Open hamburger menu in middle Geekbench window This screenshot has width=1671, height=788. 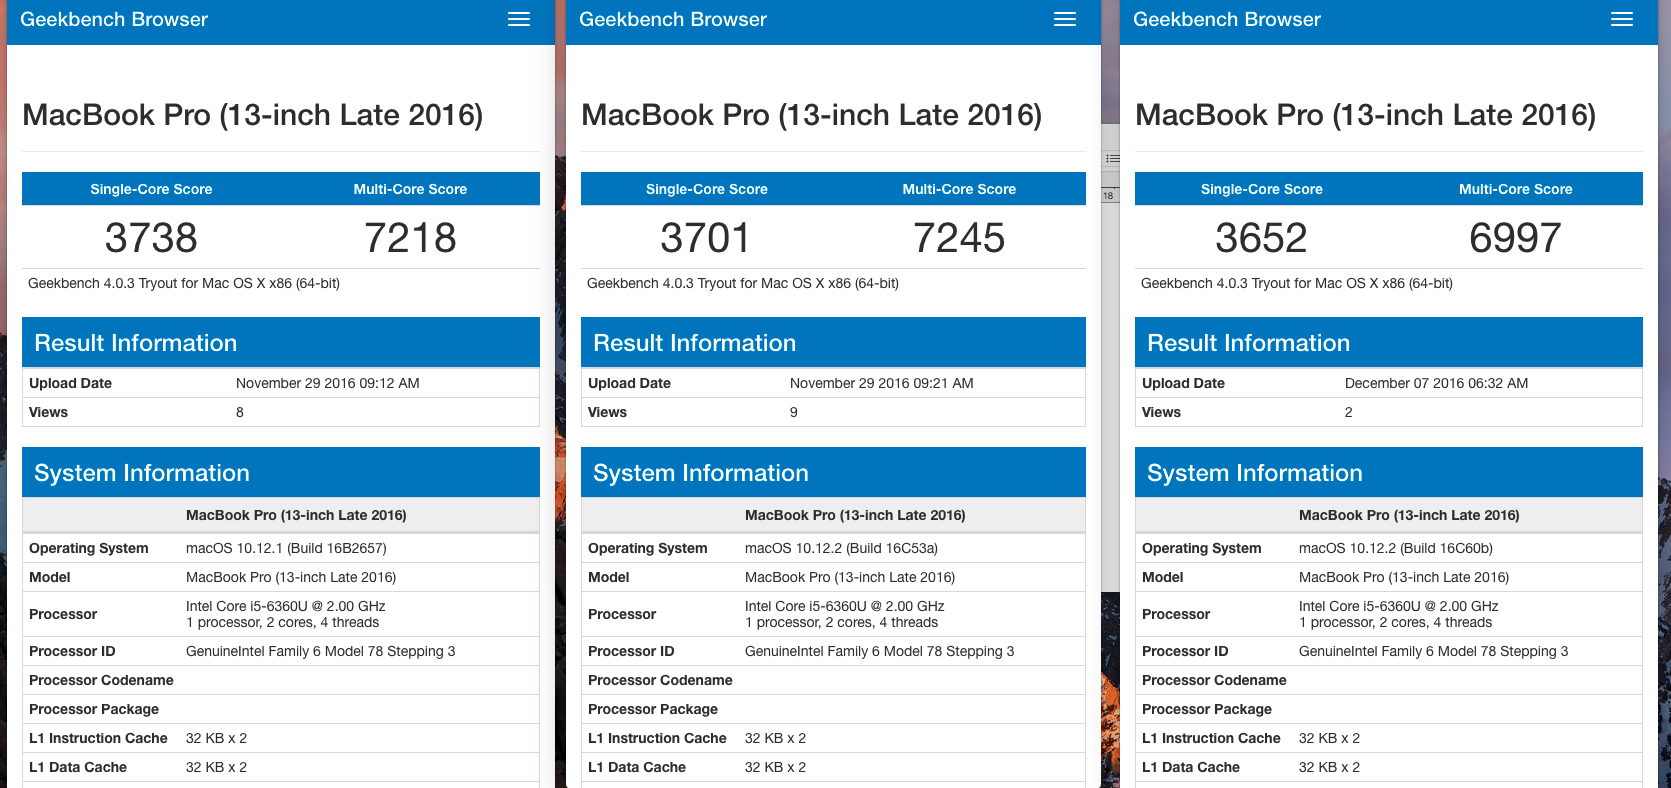tap(1065, 19)
